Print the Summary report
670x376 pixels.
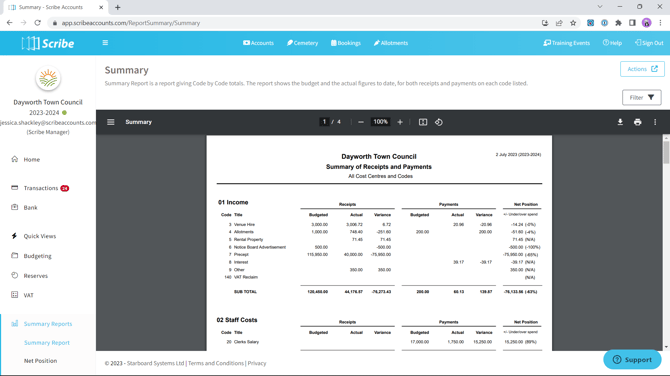pyautogui.click(x=638, y=122)
